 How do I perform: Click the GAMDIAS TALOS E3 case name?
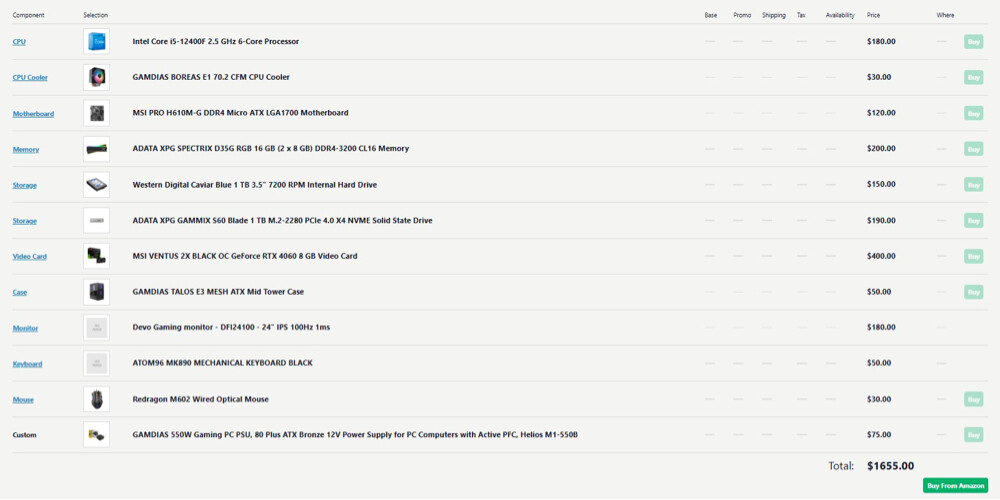coord(218,291)
